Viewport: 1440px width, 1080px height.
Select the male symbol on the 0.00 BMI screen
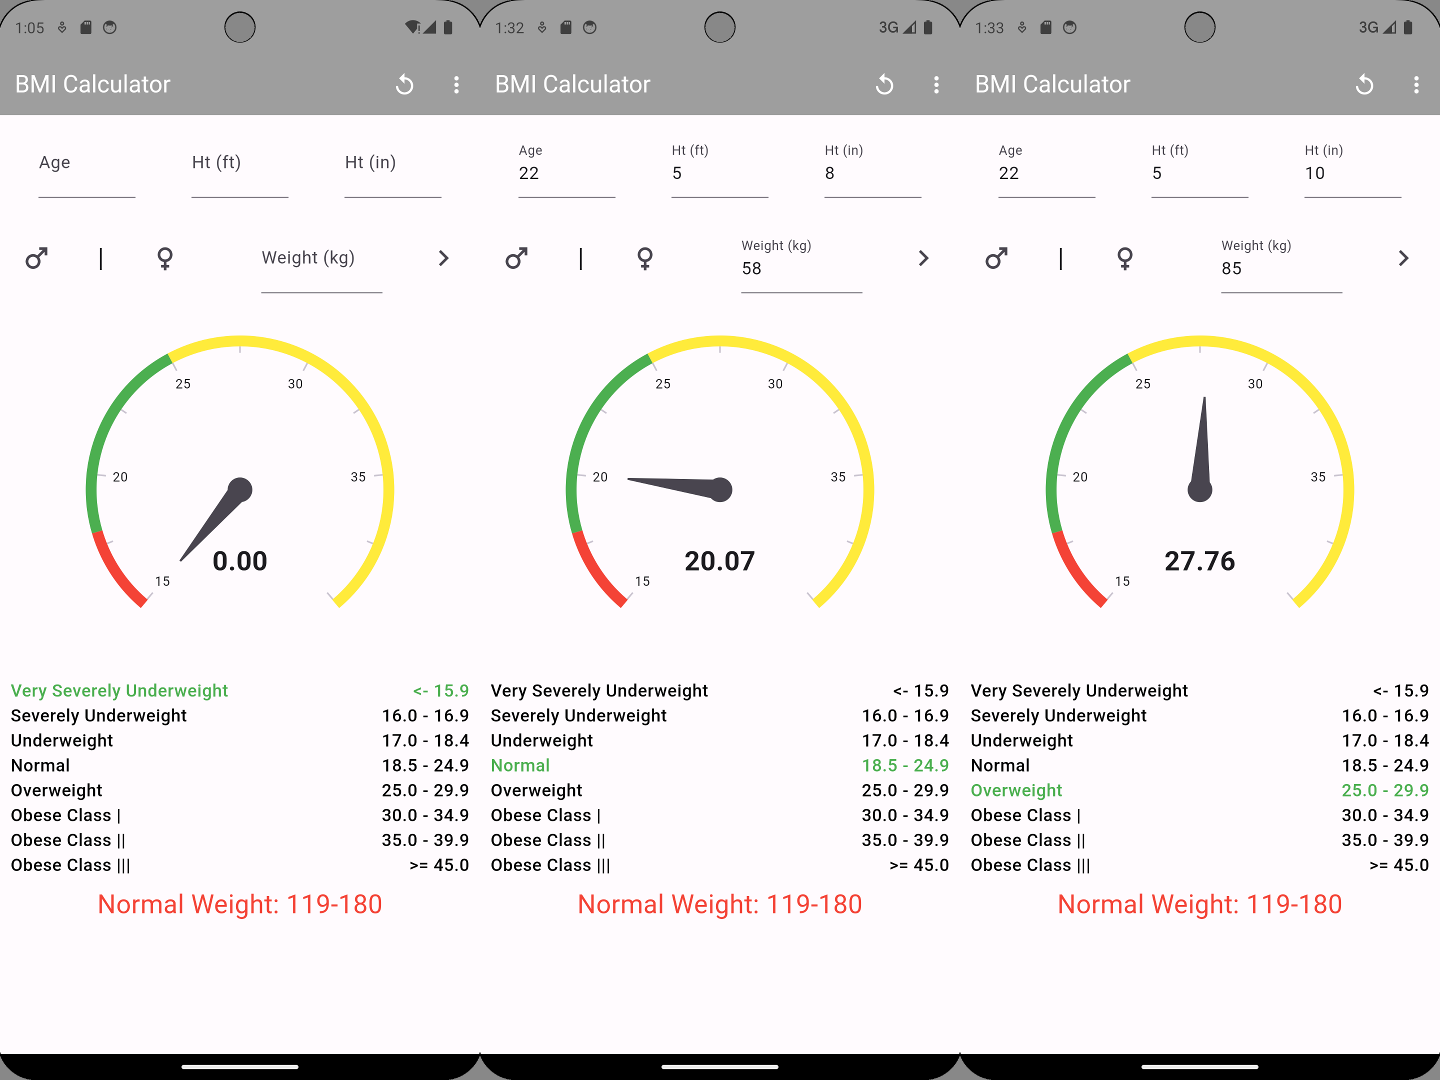coord(37,259)
